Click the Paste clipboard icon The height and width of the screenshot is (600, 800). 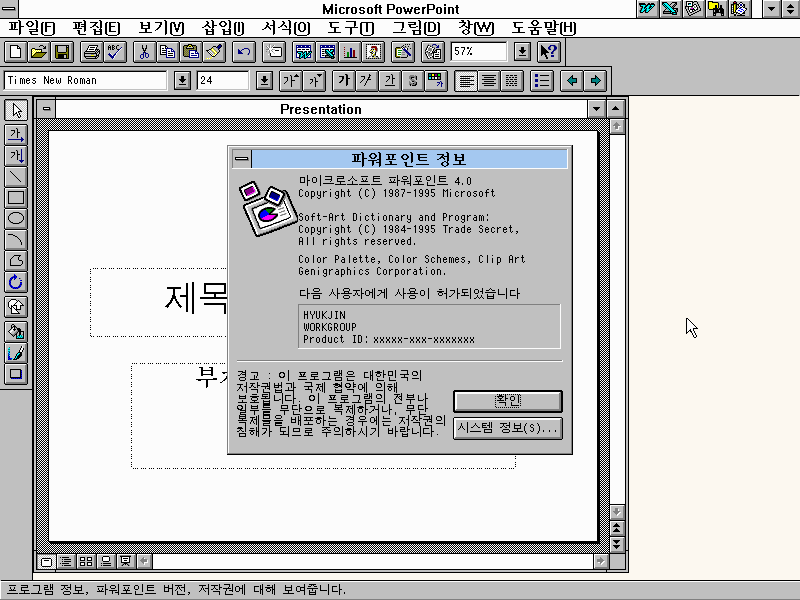click(x=191, y=52)
